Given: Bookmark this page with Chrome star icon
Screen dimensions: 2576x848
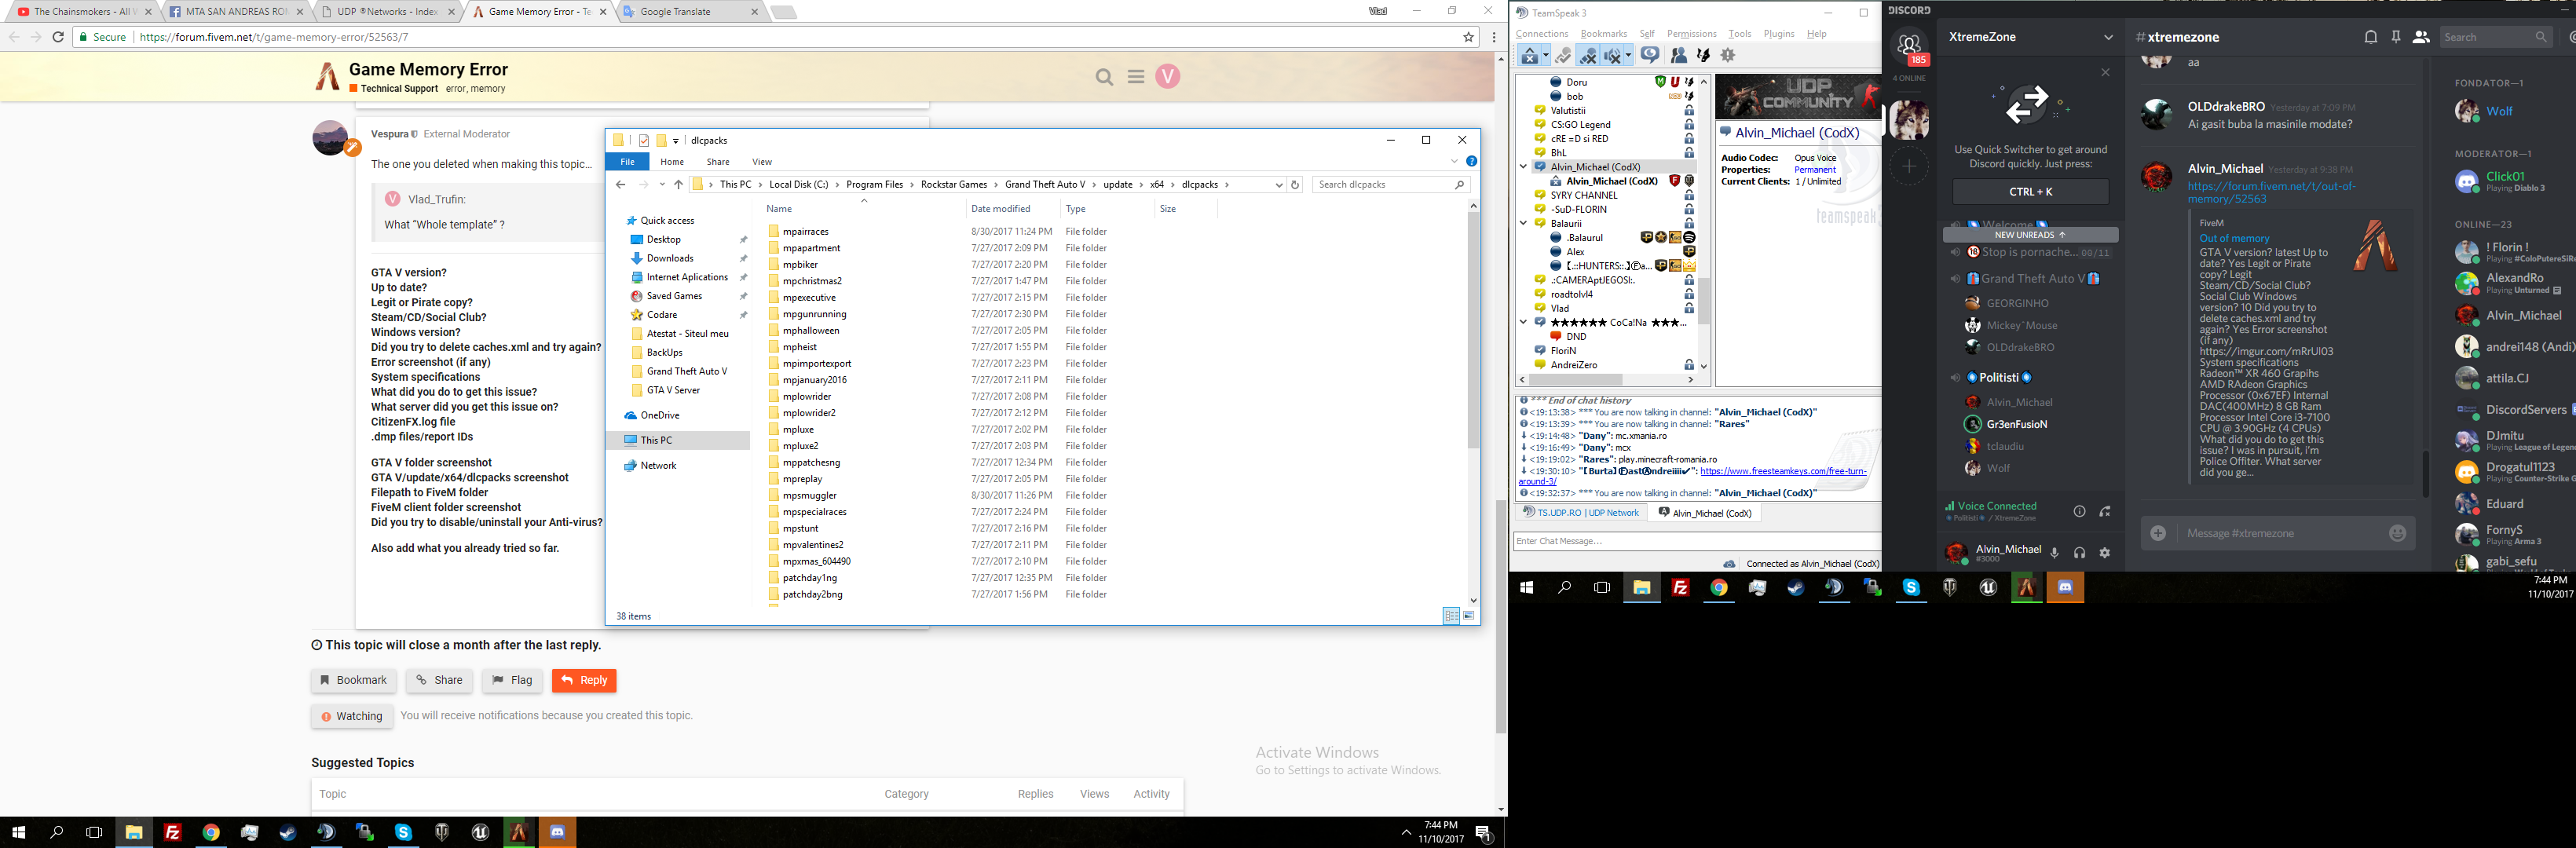Looking at the screenshot, I should point(1468,37).
